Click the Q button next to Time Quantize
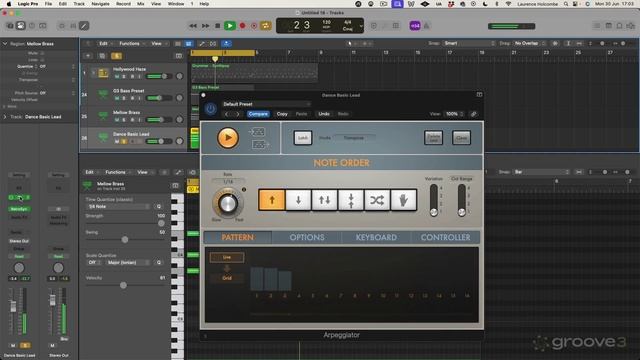The width and height of the screenshot is (640, 360). pos(159,207)
